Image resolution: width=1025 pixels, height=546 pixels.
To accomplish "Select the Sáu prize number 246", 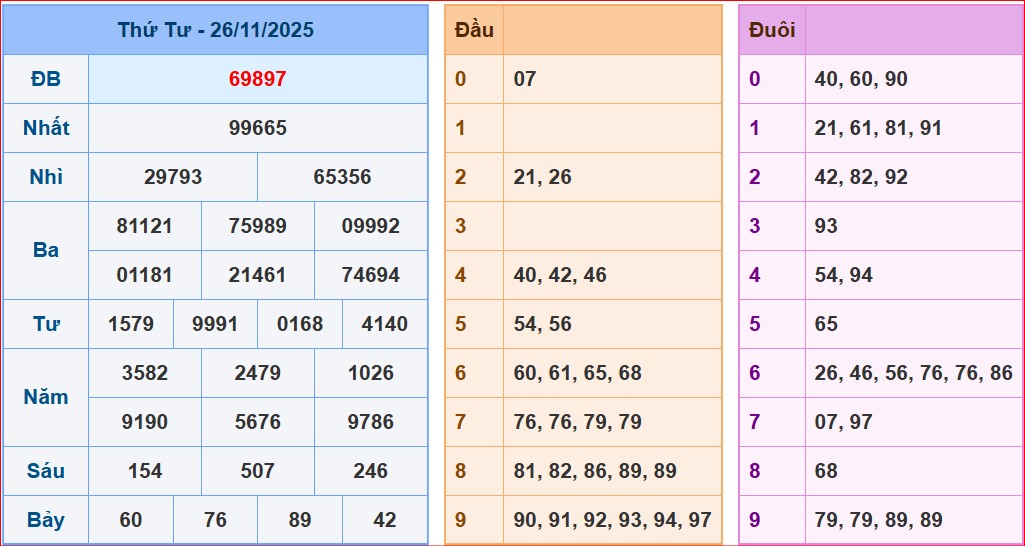I will (371, 471).
